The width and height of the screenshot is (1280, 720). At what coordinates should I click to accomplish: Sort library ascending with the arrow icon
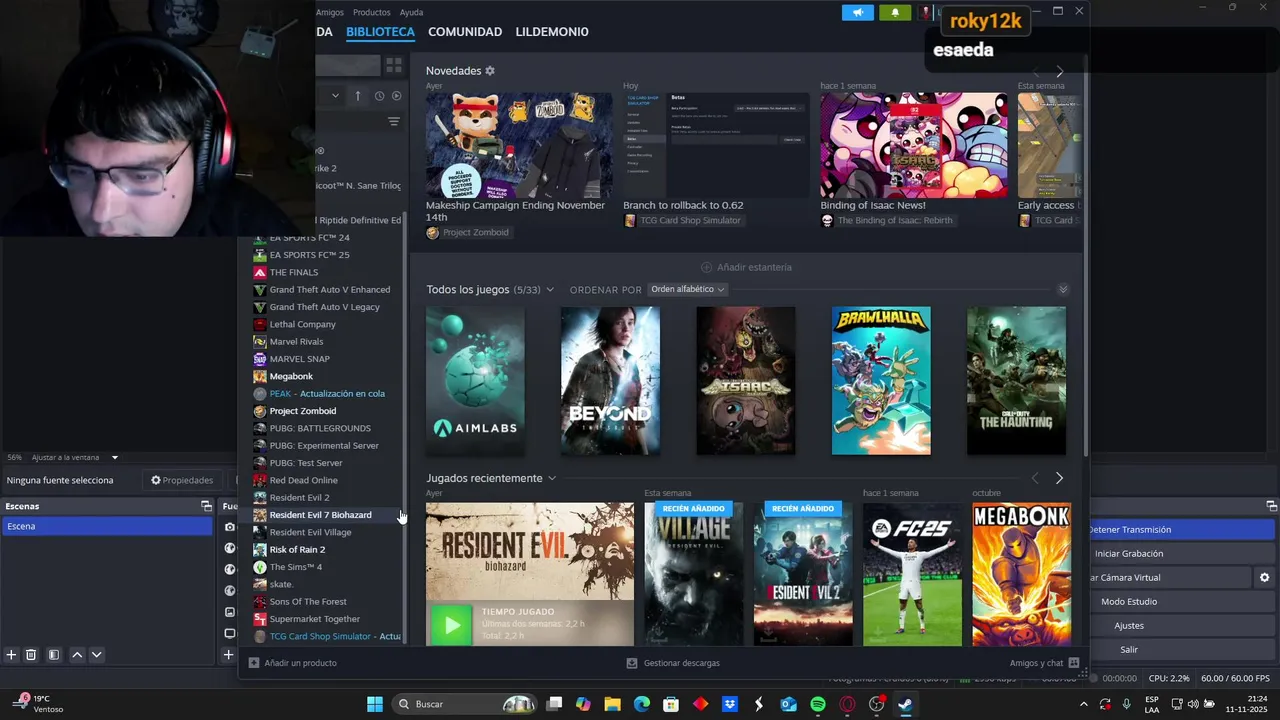[359, 96]
